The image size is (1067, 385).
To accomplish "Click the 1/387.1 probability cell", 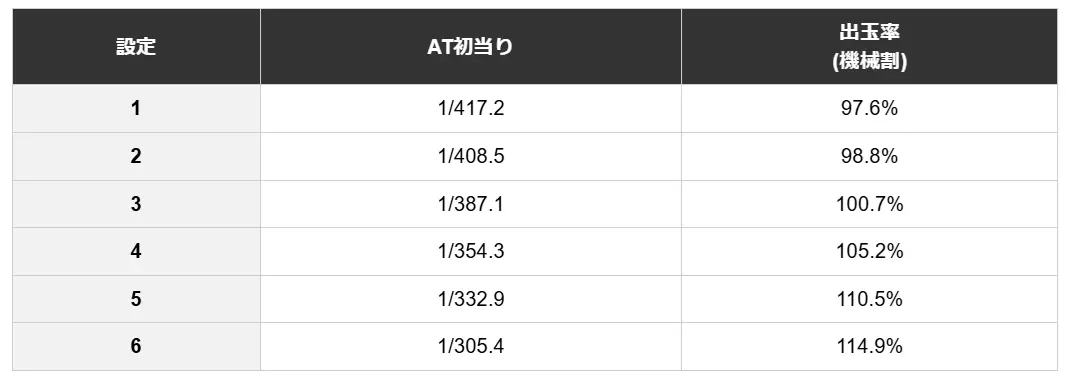I will pos(471,204).
